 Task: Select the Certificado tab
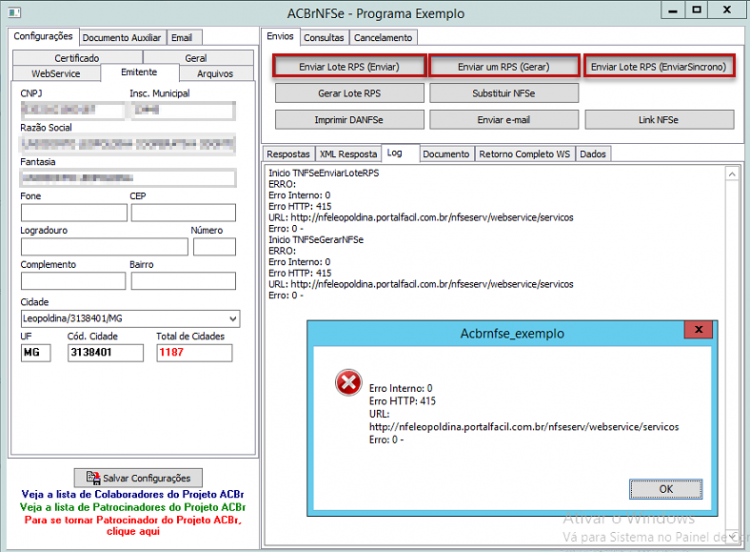click(x=77, y=58)
